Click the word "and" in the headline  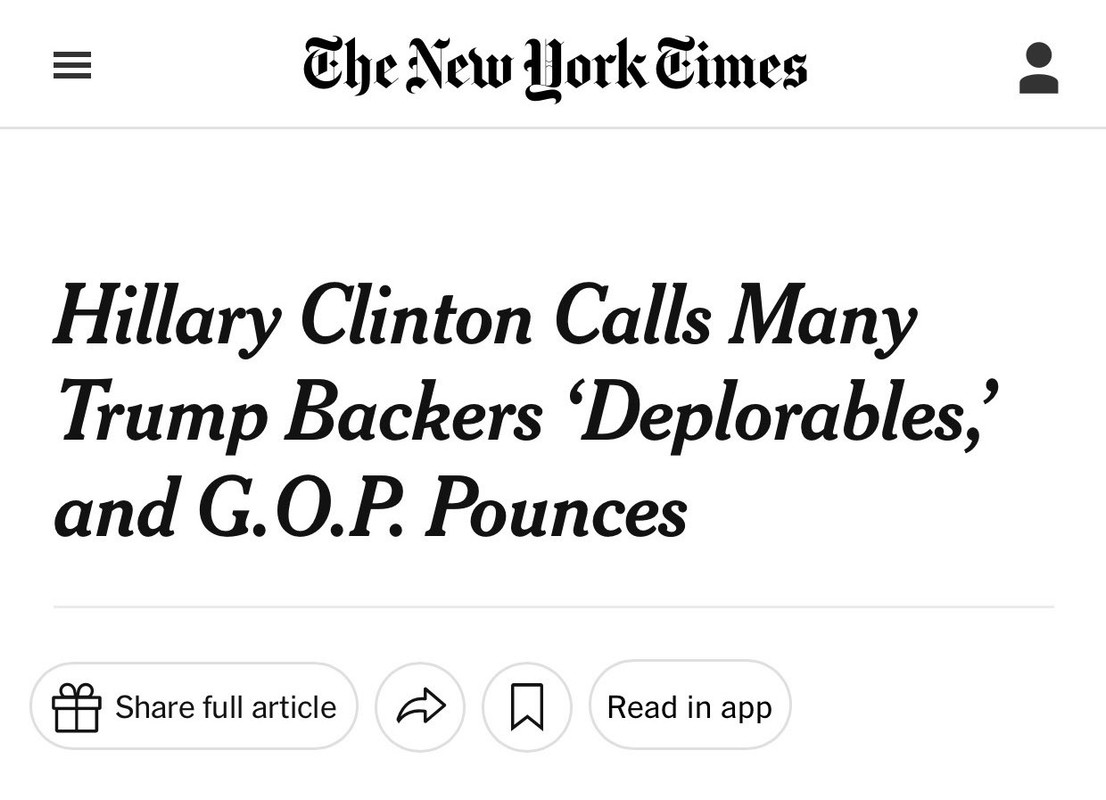click(115, 510)
